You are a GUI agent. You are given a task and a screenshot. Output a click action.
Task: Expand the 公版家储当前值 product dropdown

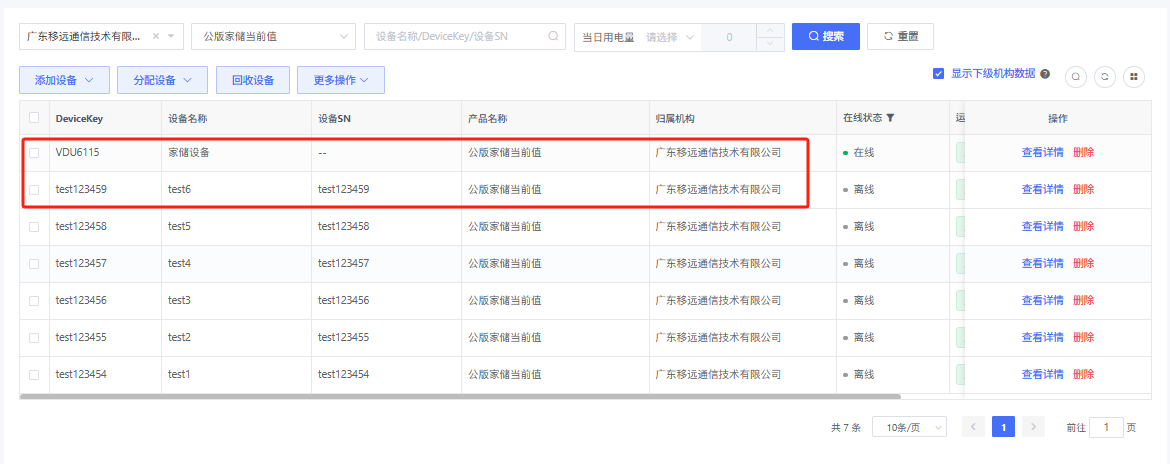tap(345, 36)
